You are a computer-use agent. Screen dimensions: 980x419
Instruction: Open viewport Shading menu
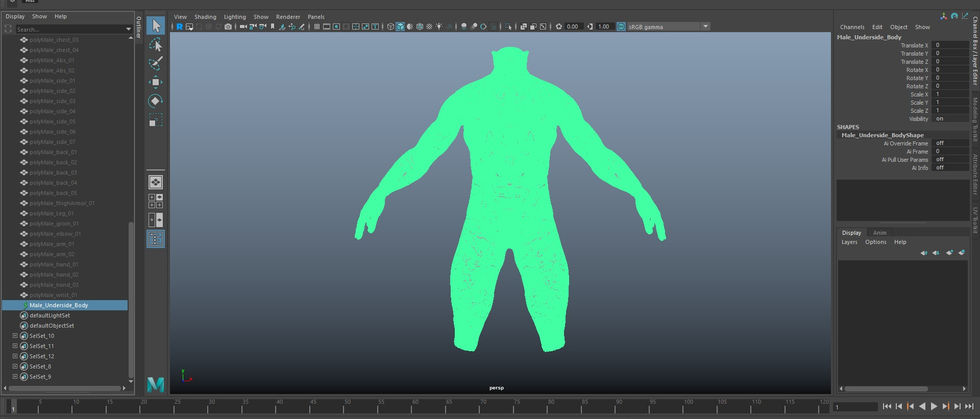(x=205, y=17)
